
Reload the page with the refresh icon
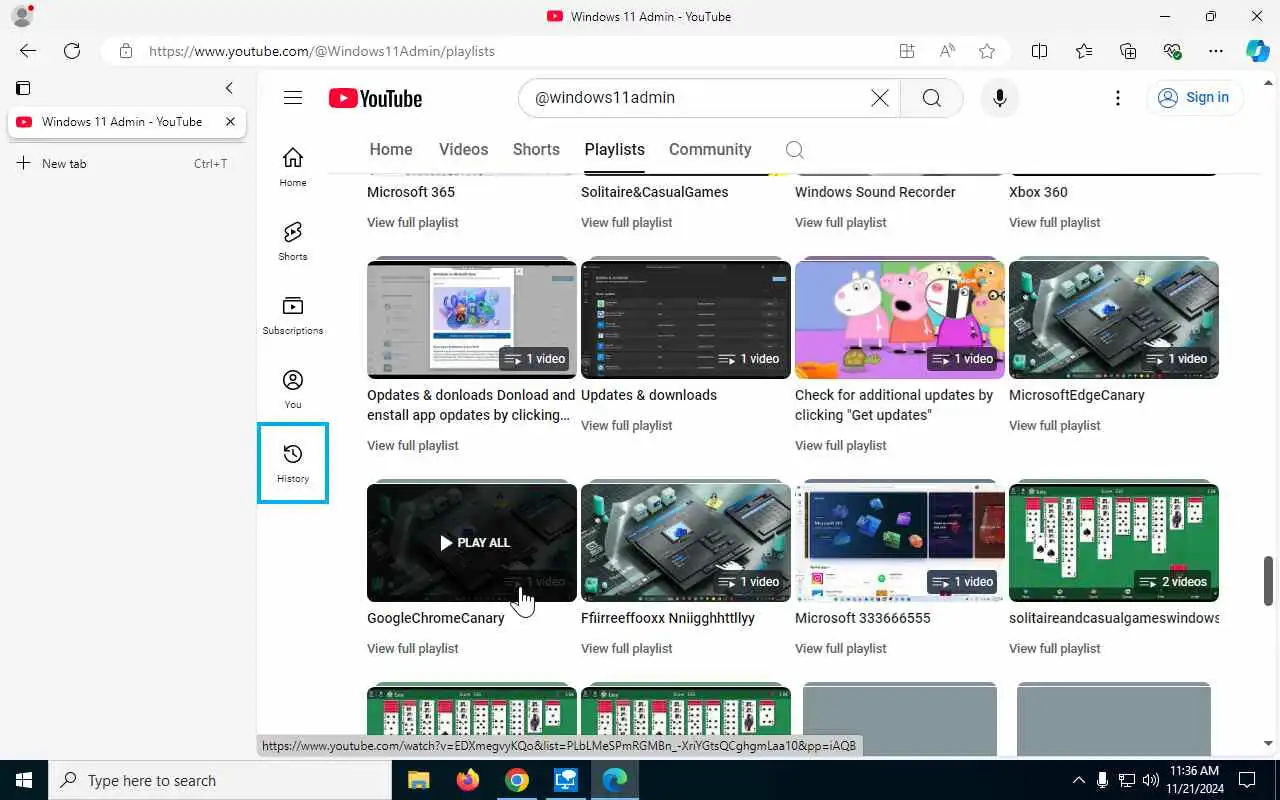[72, 51]
